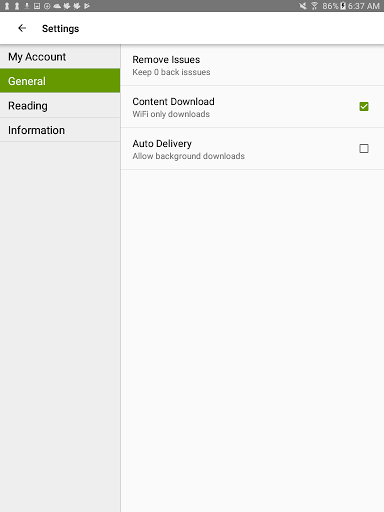Screen dimensions: 384x512
Task: Tap the download notification icon in status bar
Action: pyautogui.click(x=27, y=6)
